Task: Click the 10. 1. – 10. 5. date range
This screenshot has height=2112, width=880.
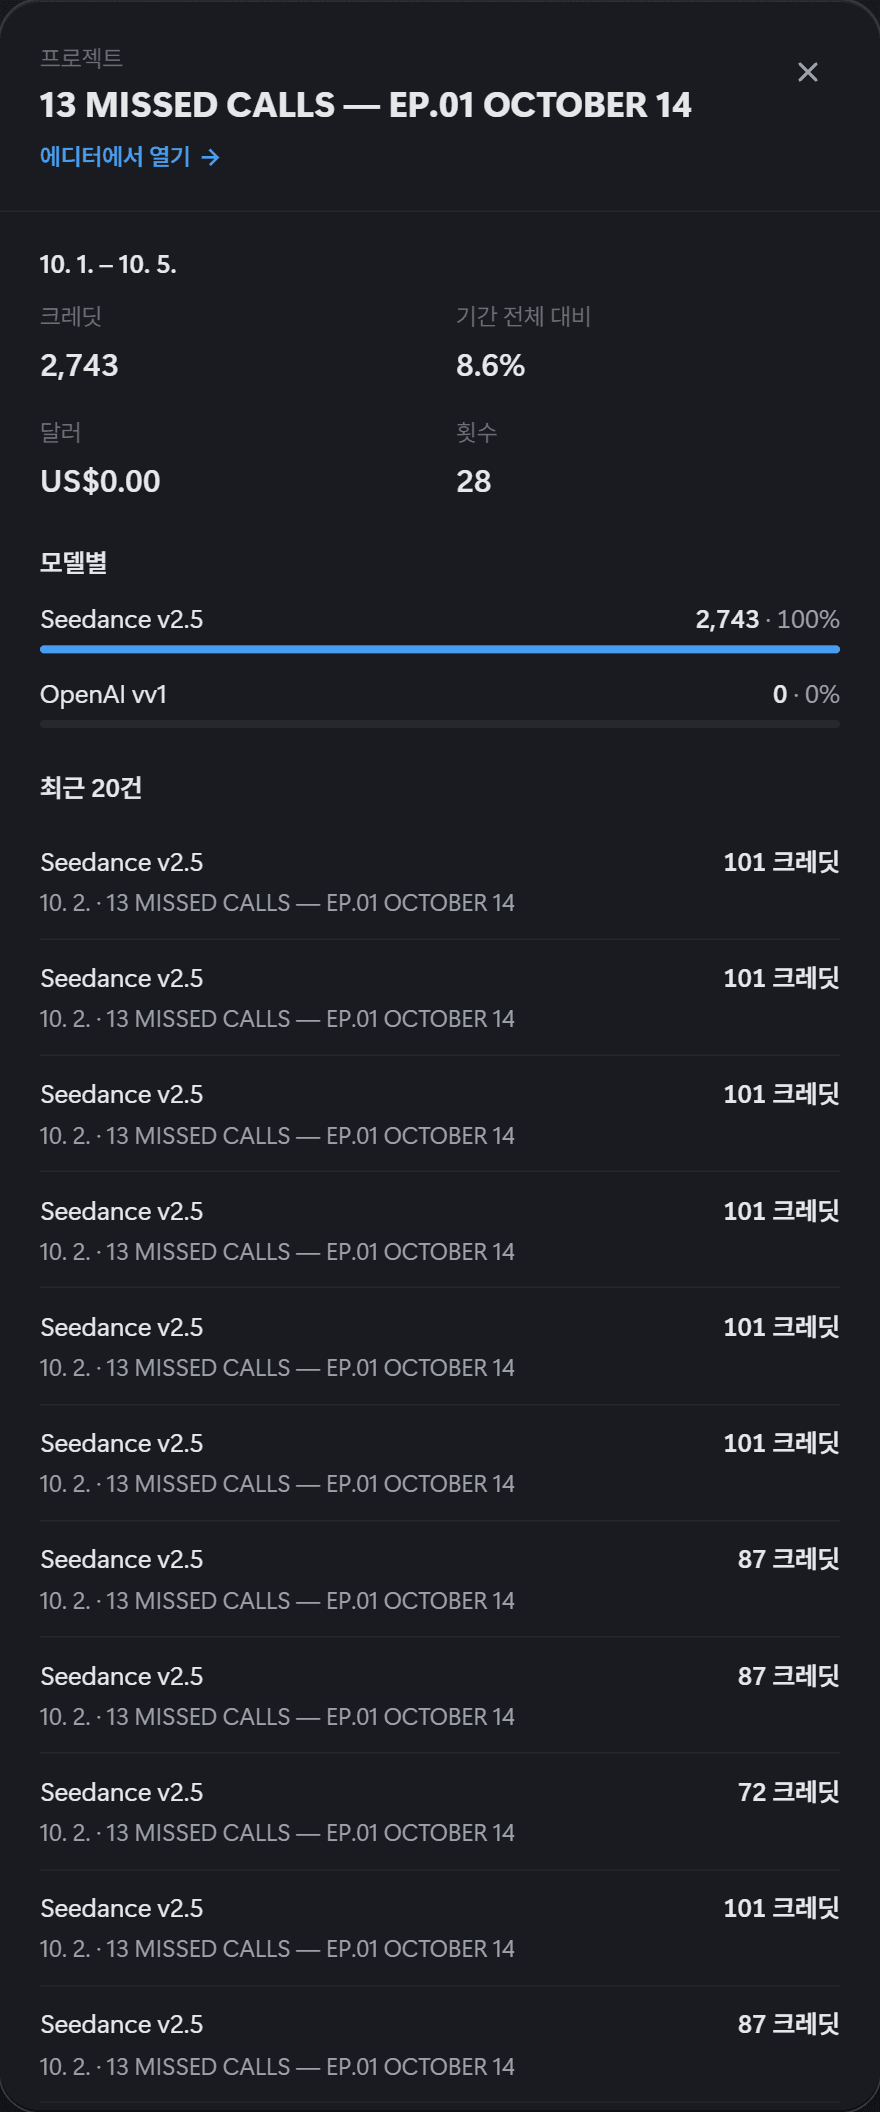Action: (x=108, y=265)
